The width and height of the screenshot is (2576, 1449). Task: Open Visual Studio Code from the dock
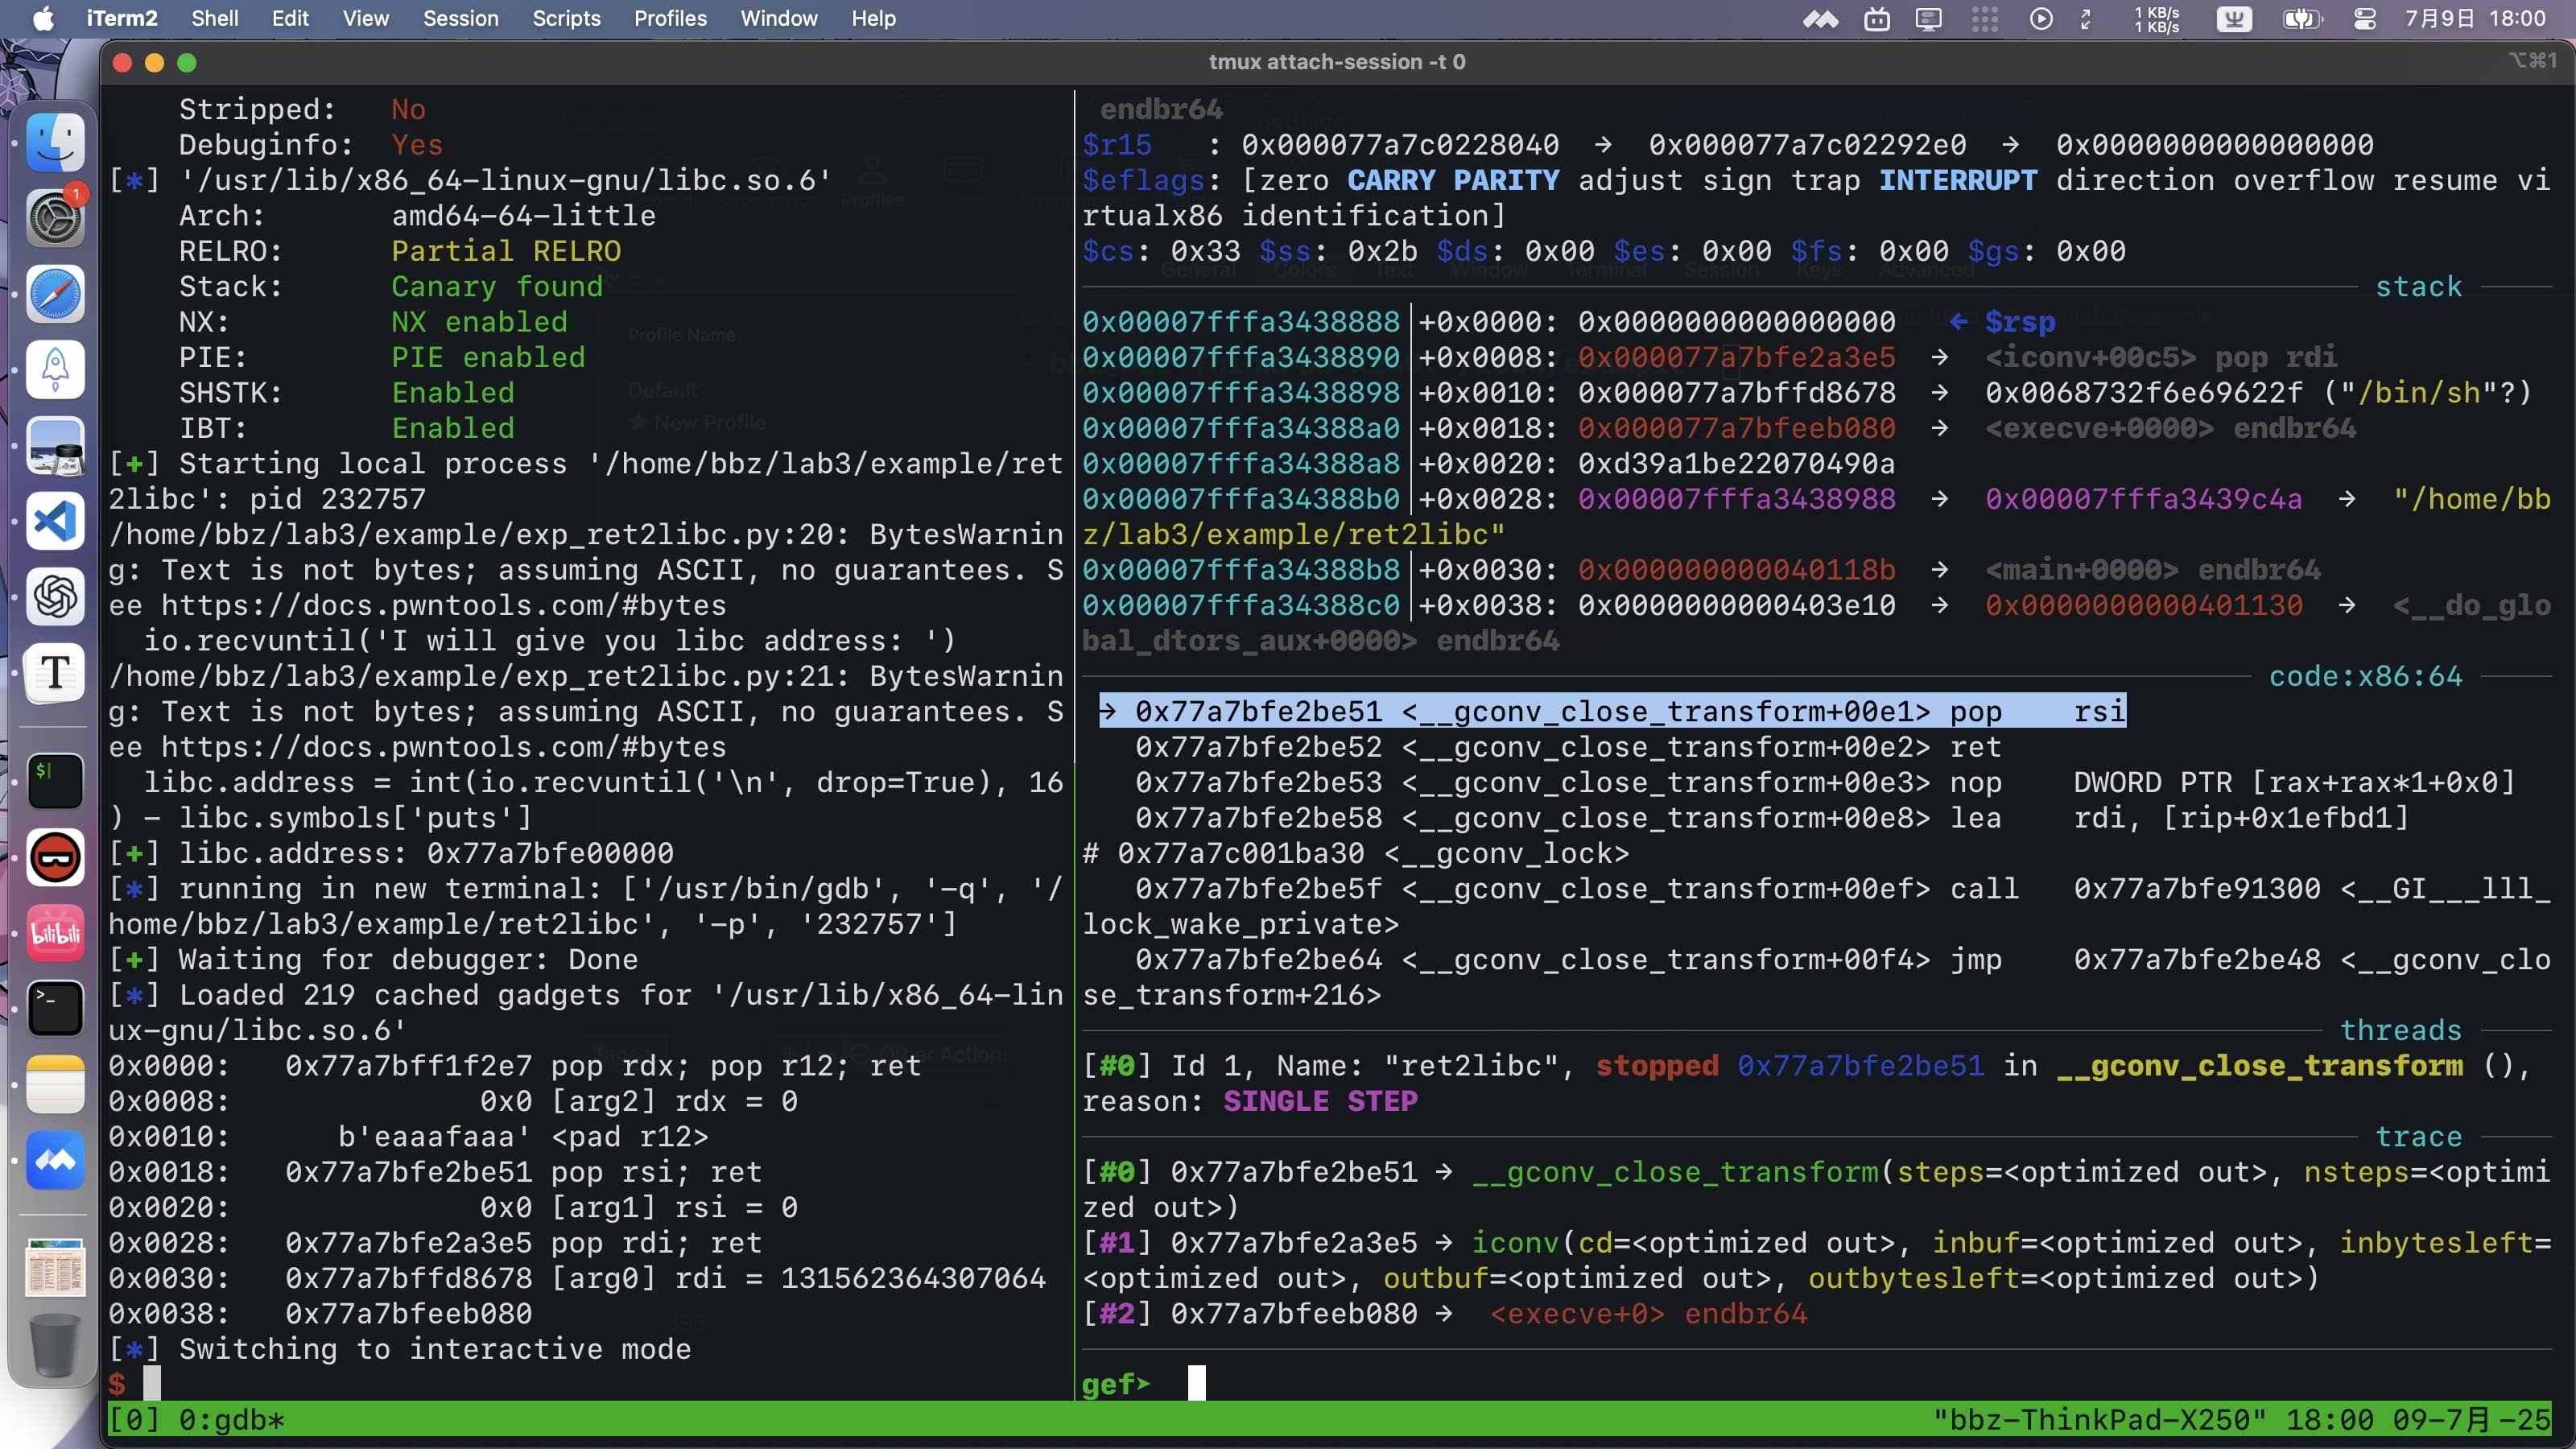click(55, 521)
